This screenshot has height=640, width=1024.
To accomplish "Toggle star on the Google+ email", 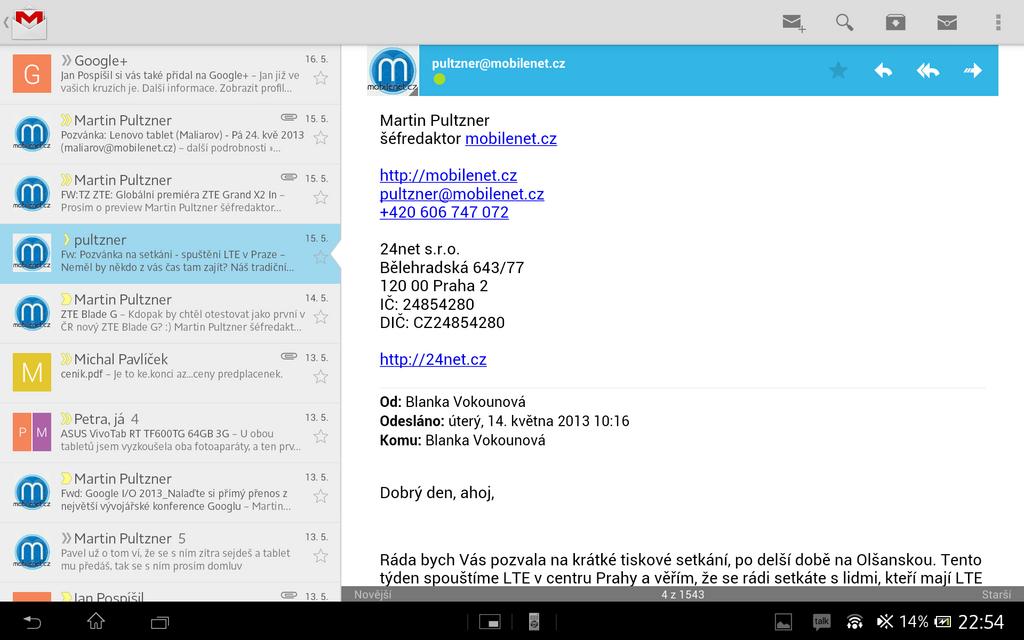I will pos(320,78).
